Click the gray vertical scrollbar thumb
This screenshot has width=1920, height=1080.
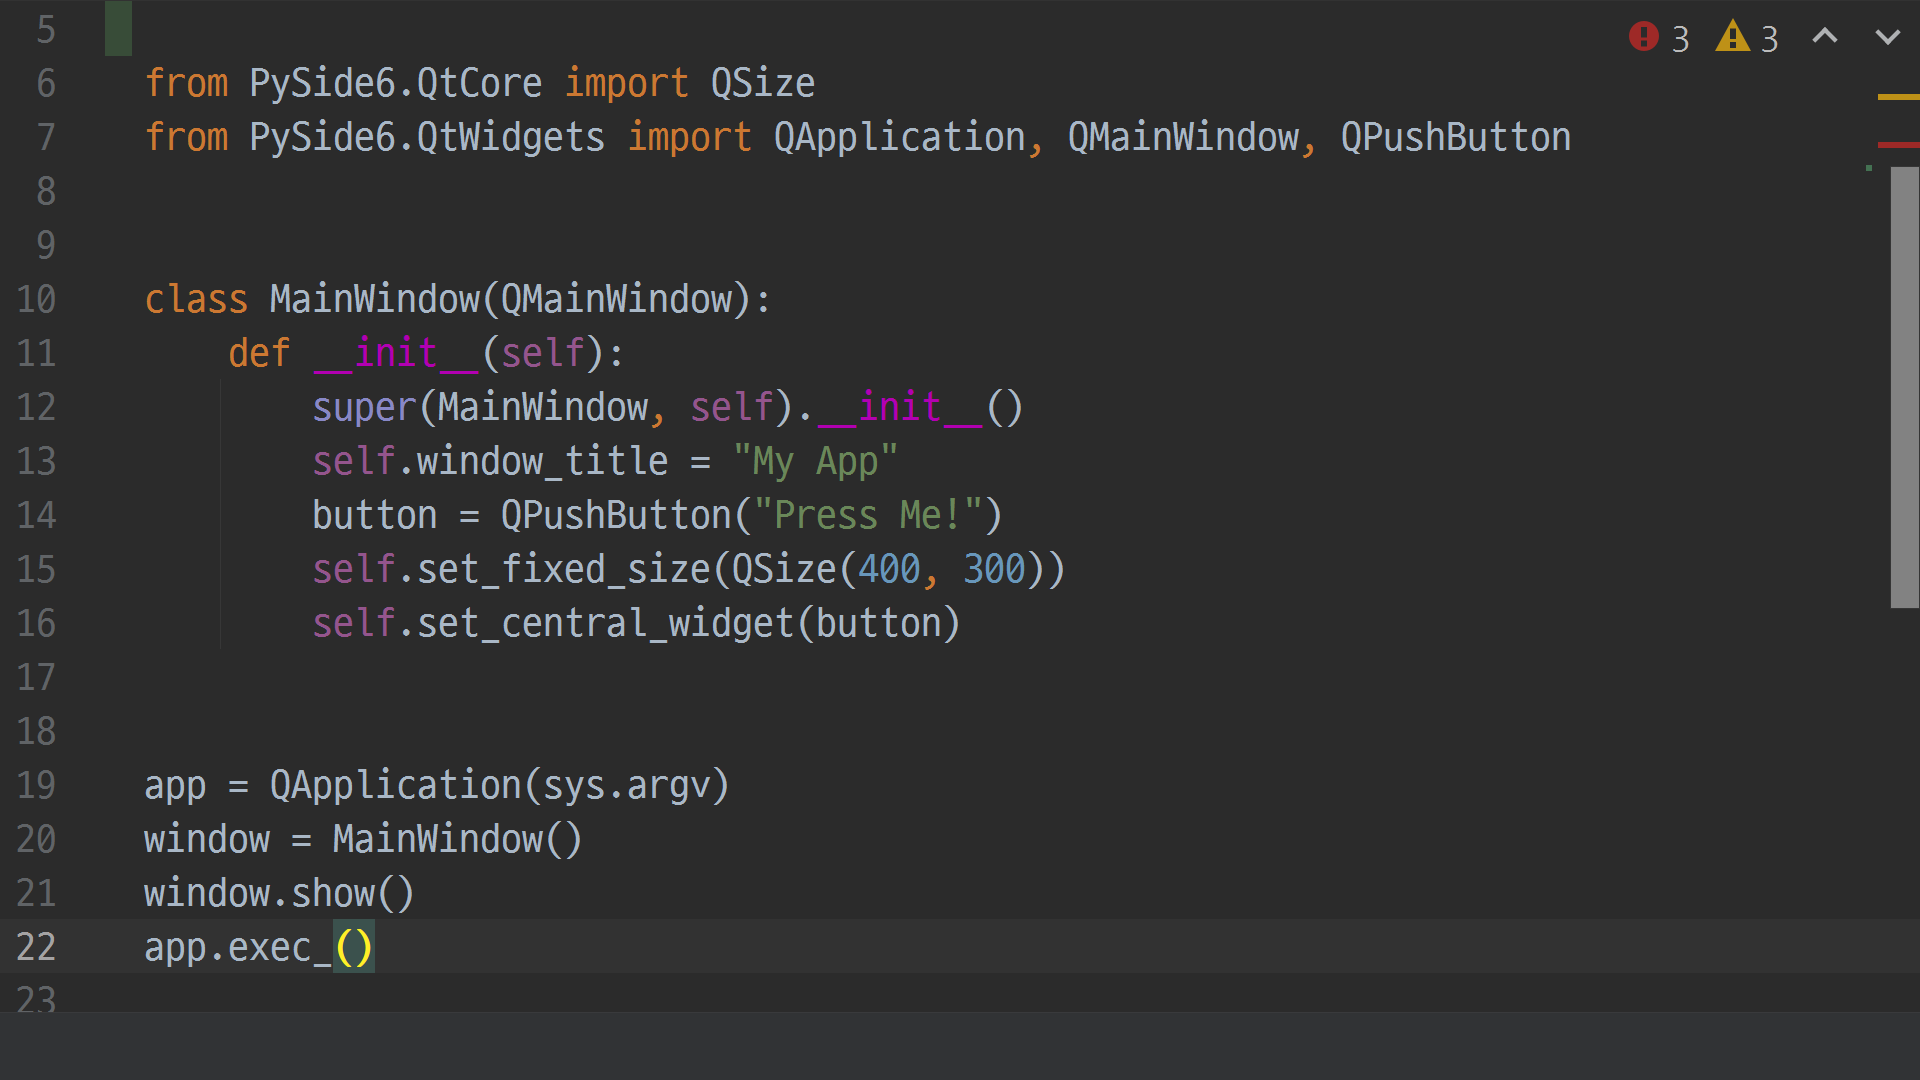tap(1904, 387)
